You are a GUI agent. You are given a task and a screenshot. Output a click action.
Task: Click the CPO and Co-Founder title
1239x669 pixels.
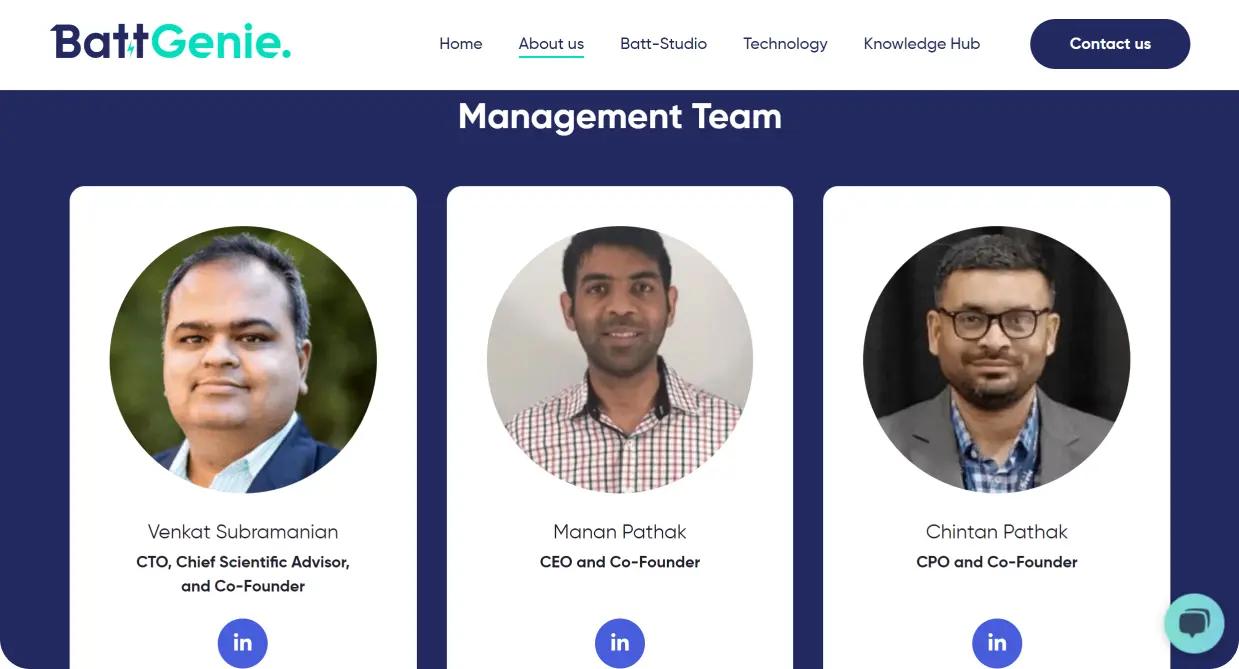pos(997,562)
